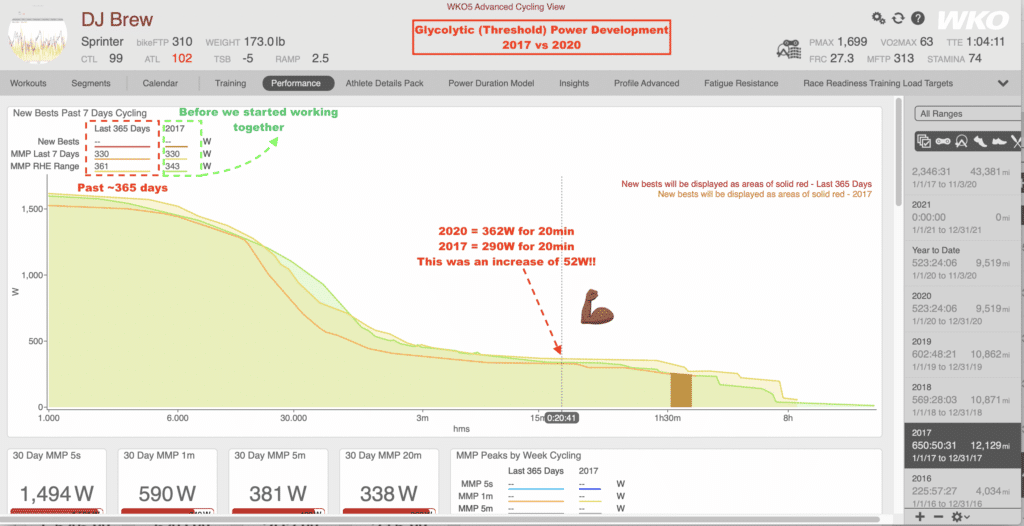Click the power duration model bike icon
Viewport: 1024px width, 526px height.
tap(788, 50)
